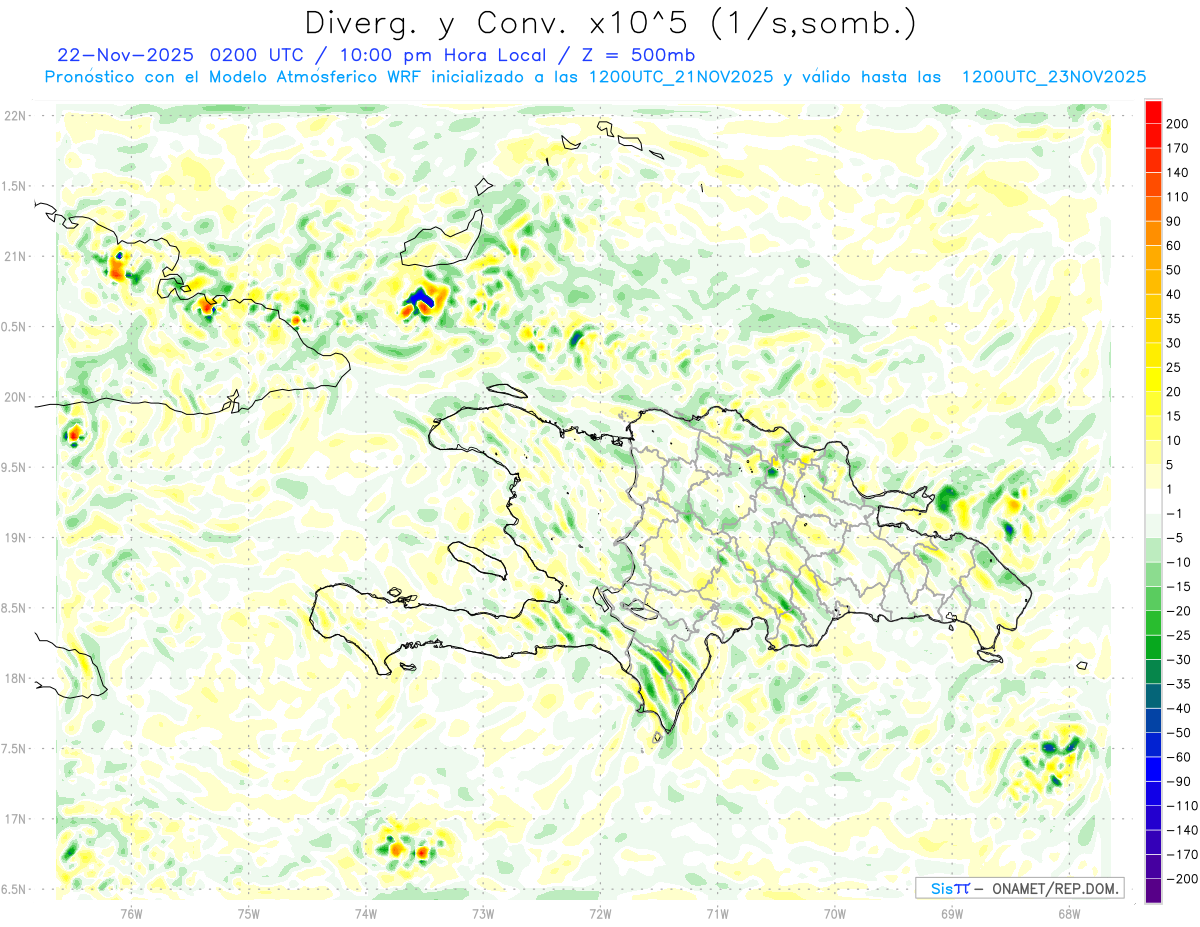This screenshot has height=927, width=1200.
Task: Click the colorbar segment between 110 and 140
Action: pyautogui.click(x=1153, y=184)
